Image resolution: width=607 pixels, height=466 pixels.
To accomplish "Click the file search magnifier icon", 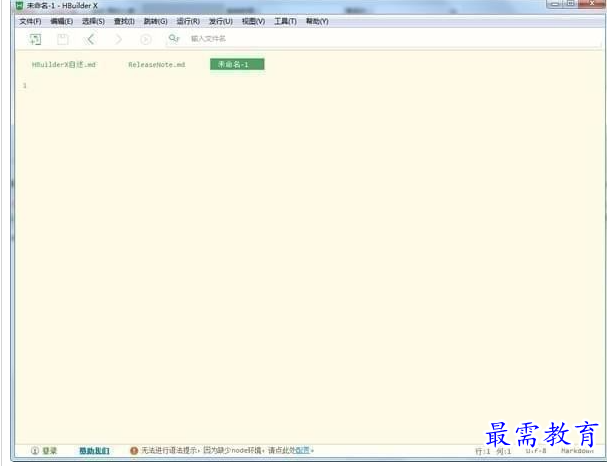I will pos(174,38).
